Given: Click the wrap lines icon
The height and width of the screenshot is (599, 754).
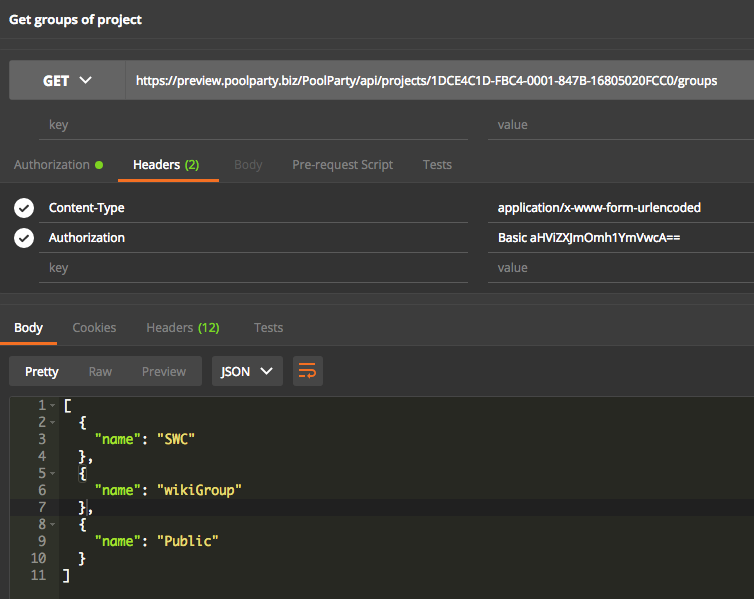Looking at the screenshot, I should pyautogui.click(x=308, y=371).
